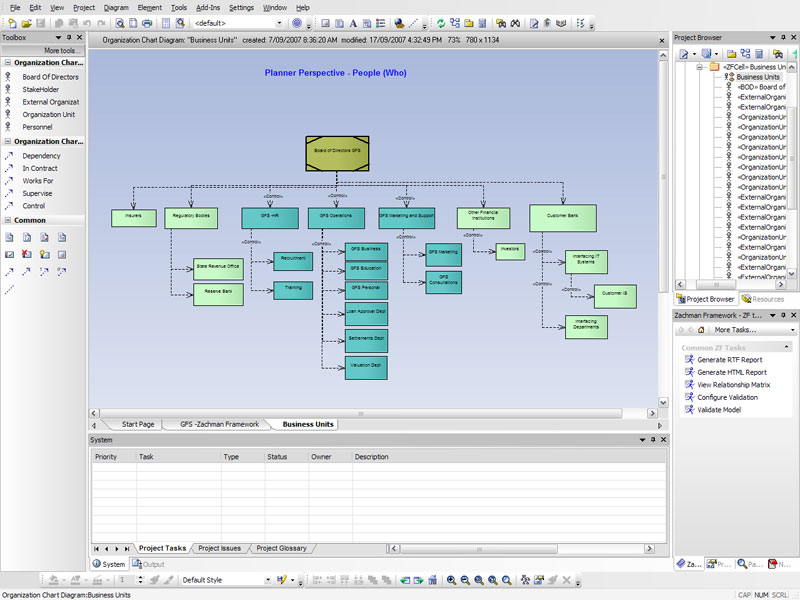Select the StakeHolder element in Toolbox
Viewport: 800px width, 600px height.
40,89
